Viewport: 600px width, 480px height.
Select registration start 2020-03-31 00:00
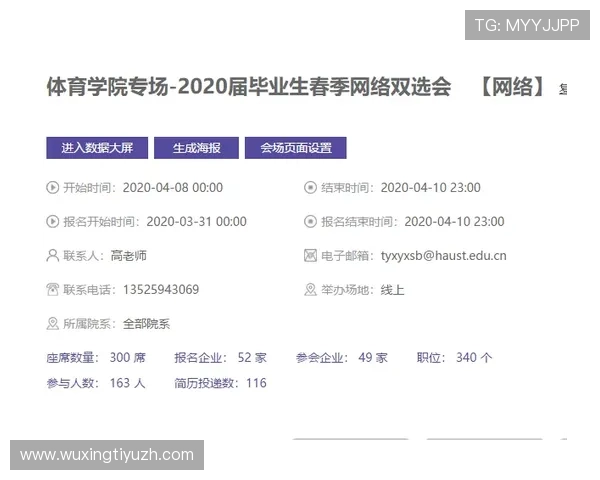coord(196,222)
